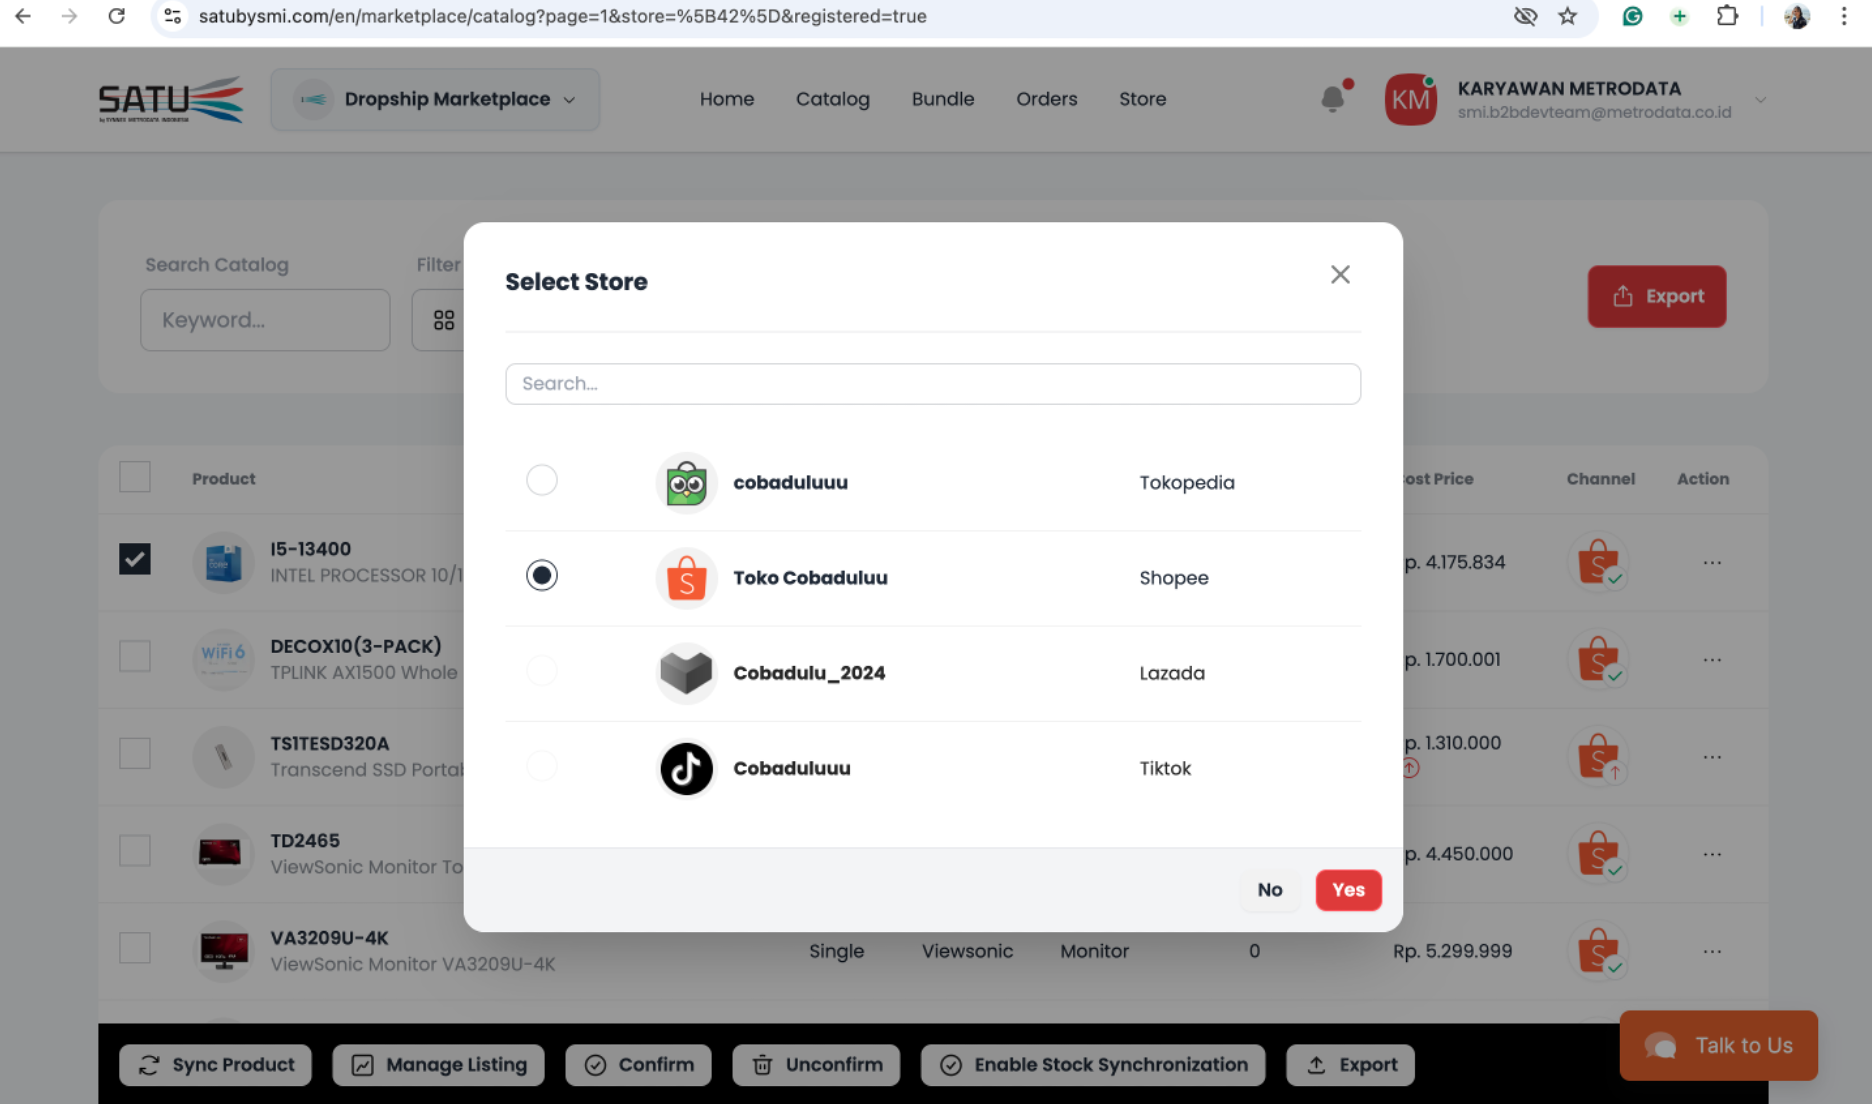Uncheck the I5-13400 product checkbox
The image size is (1872, 1104).
coord(135,559)
